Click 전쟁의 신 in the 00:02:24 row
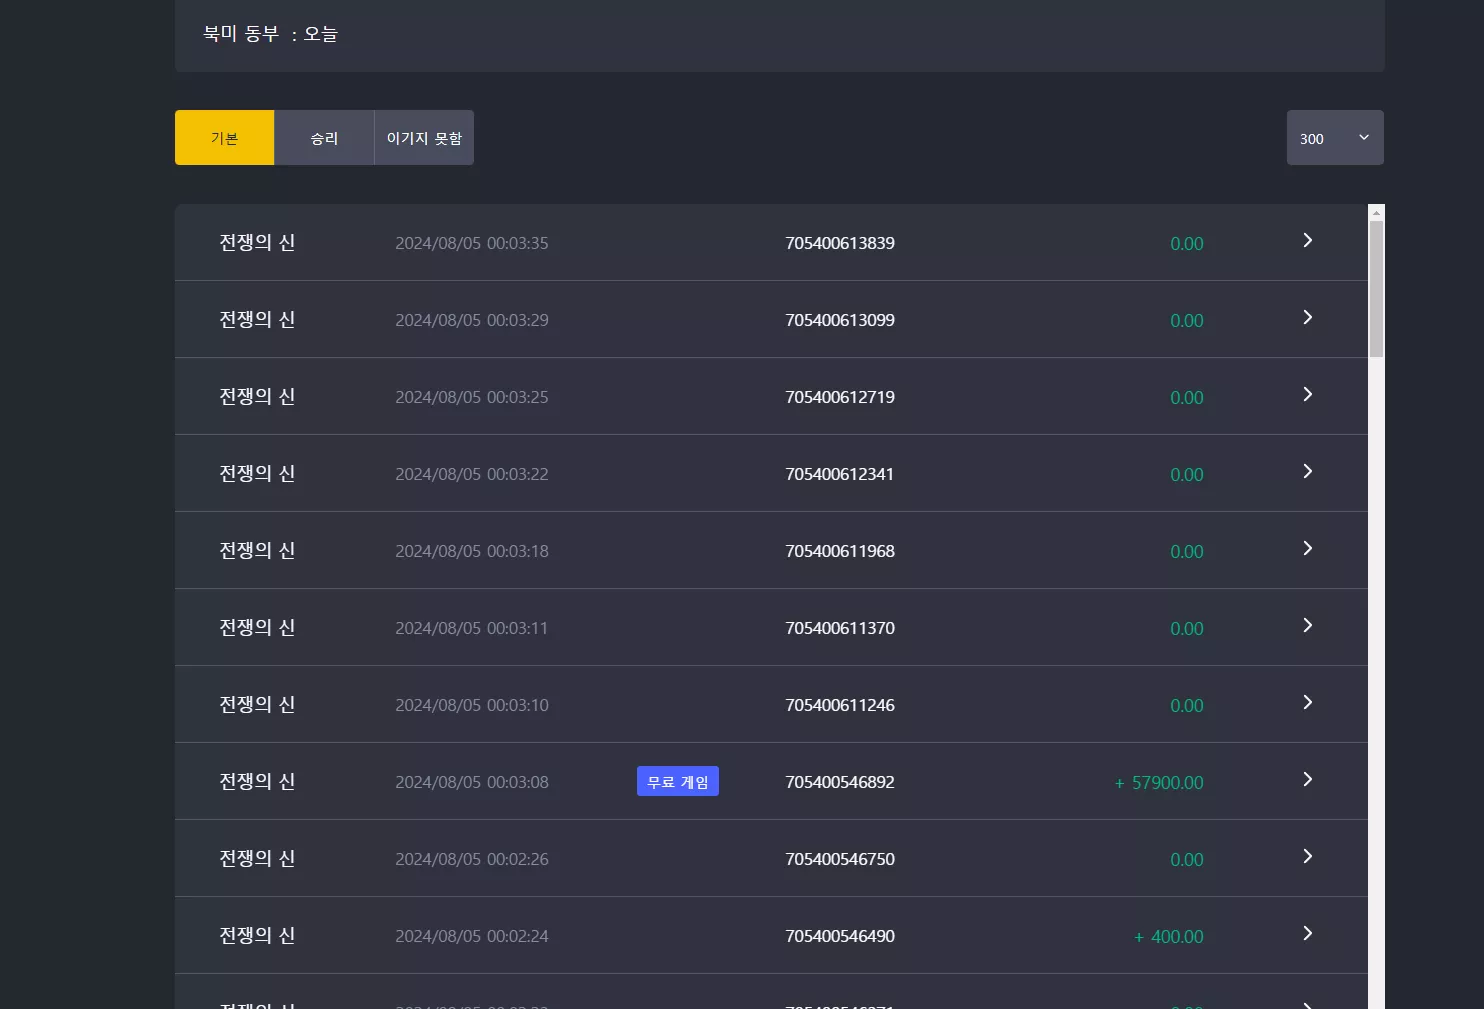Screen dimensions: 1484x1009 point(257,935)
